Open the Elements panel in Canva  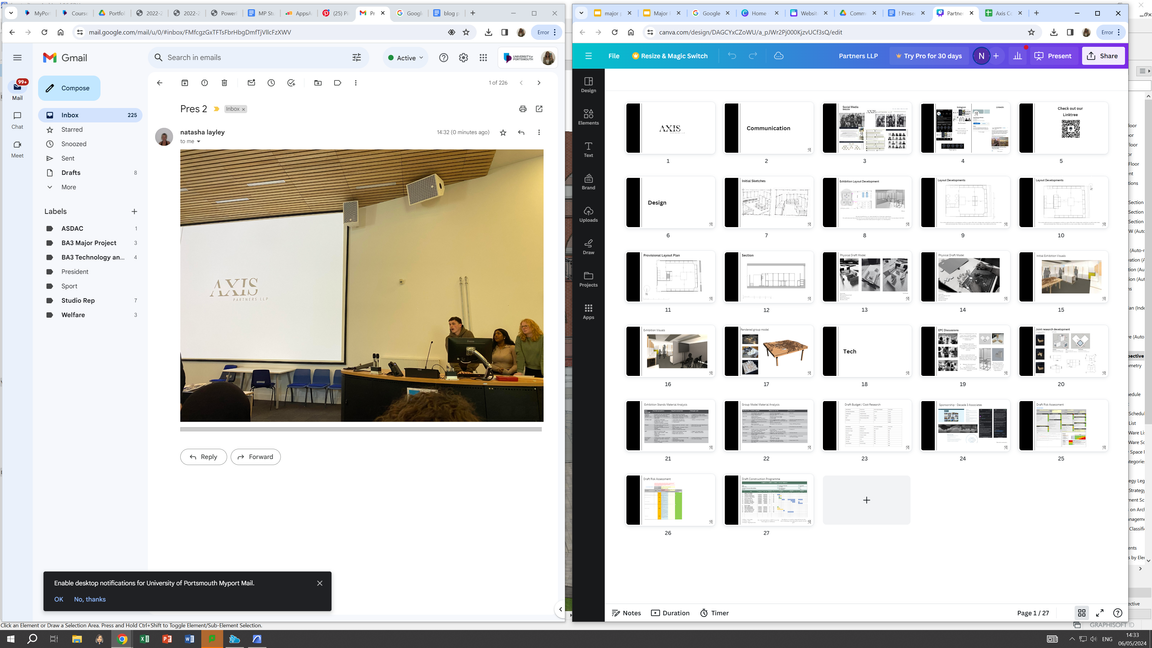coord(588,116)
